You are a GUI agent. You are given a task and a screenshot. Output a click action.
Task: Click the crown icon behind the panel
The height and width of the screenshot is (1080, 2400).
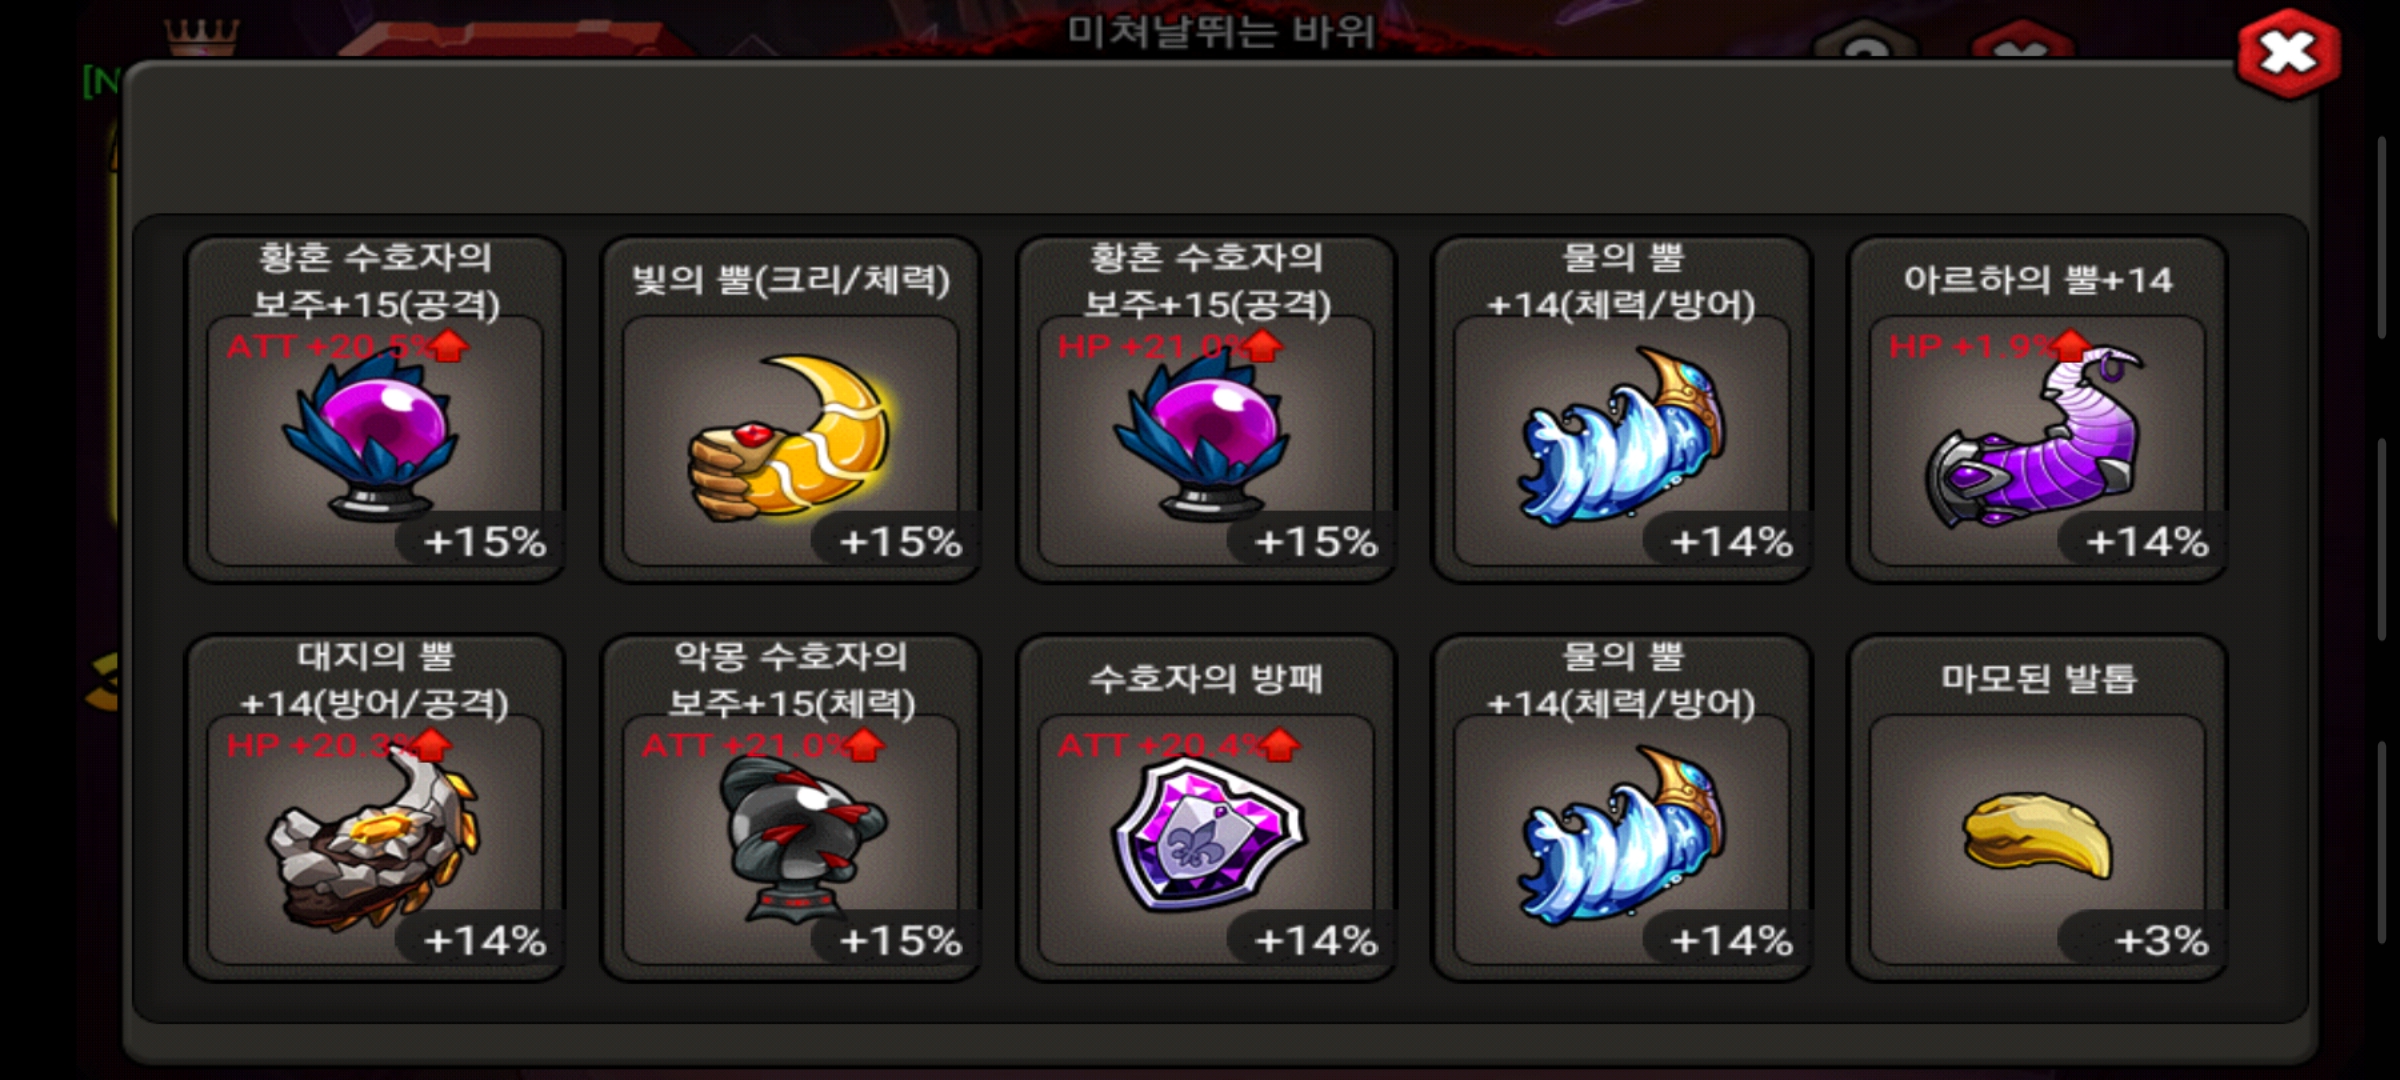point(202,37)
